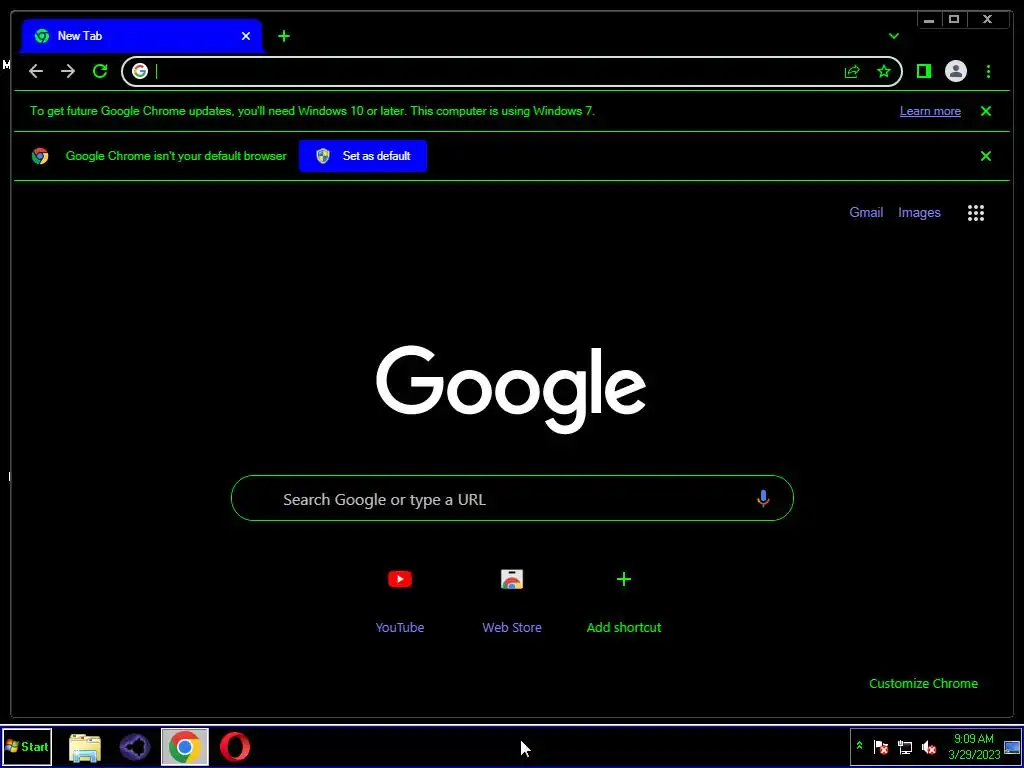Viewport: 1024px width, 768px height.
Task: Click the Chrome icon in default-browser bar
Action: point(40,156)
